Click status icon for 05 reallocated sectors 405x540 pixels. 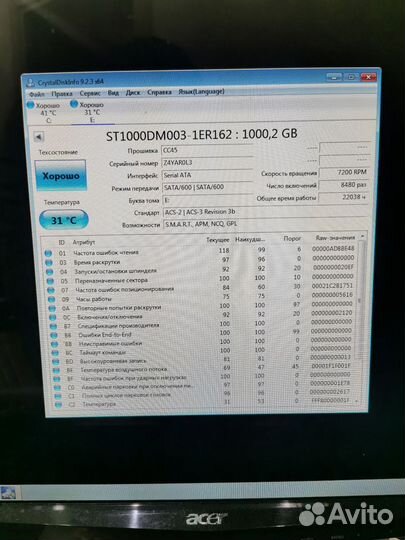pos(50,281)
